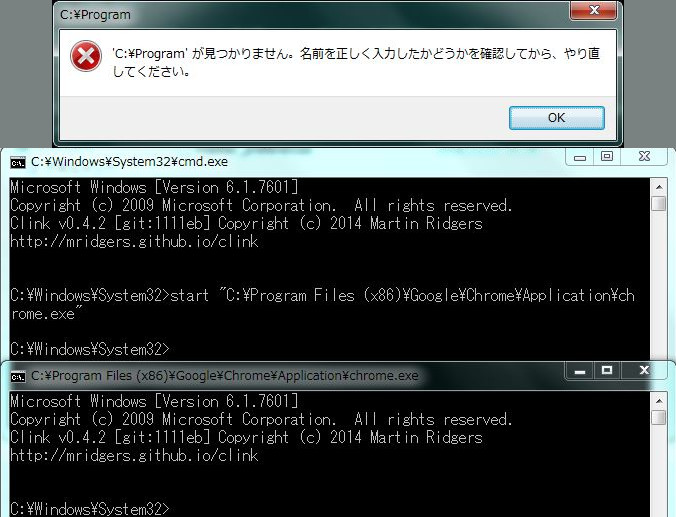Image resolution: width=676 pixels, height=517 pixels.
Task: Minimize the chrome.exe titled console window
Action: point(580,371)
